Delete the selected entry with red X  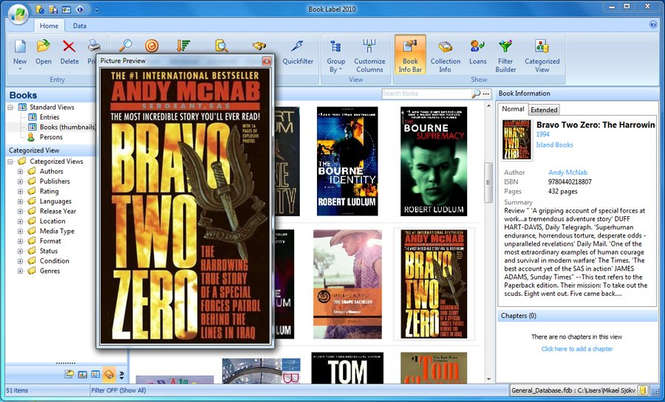(x=69, y=46)
